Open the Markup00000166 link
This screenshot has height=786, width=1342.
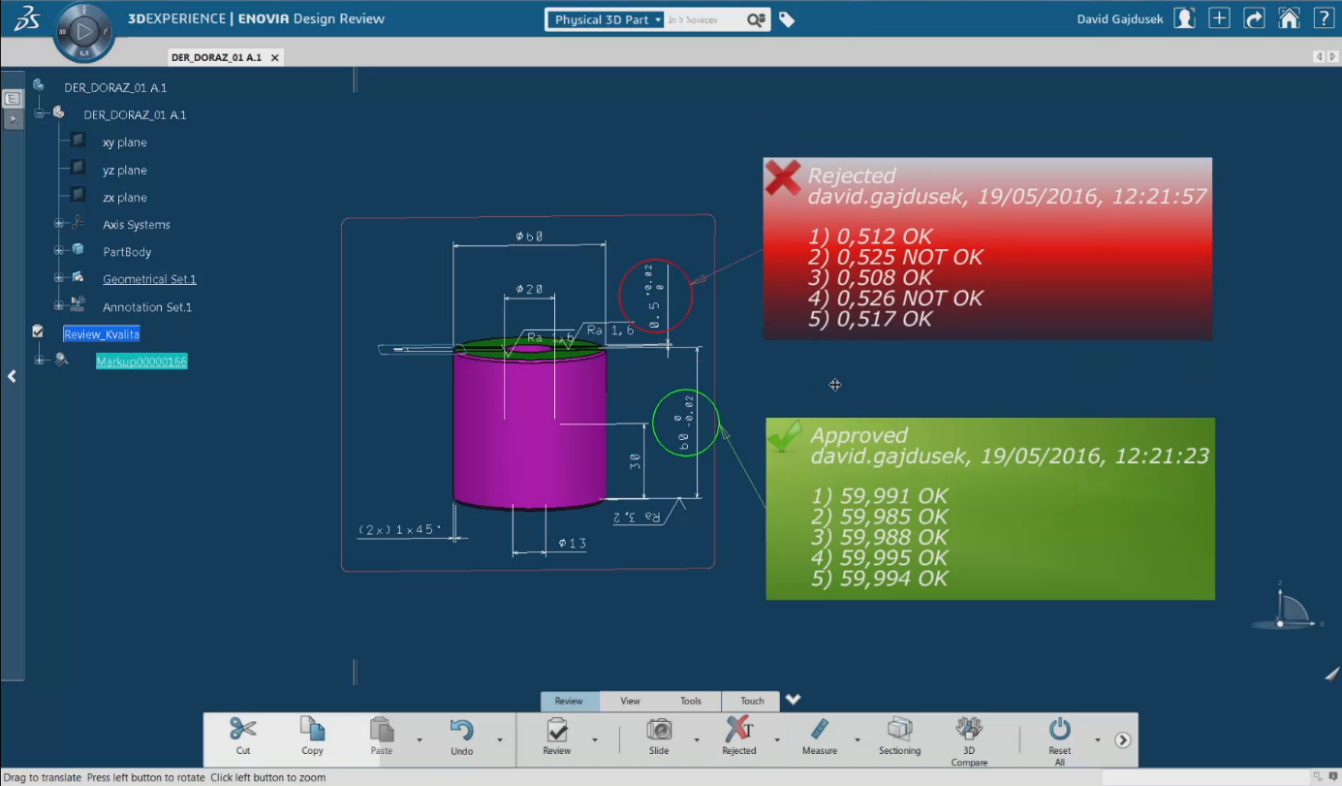[141, 361]
